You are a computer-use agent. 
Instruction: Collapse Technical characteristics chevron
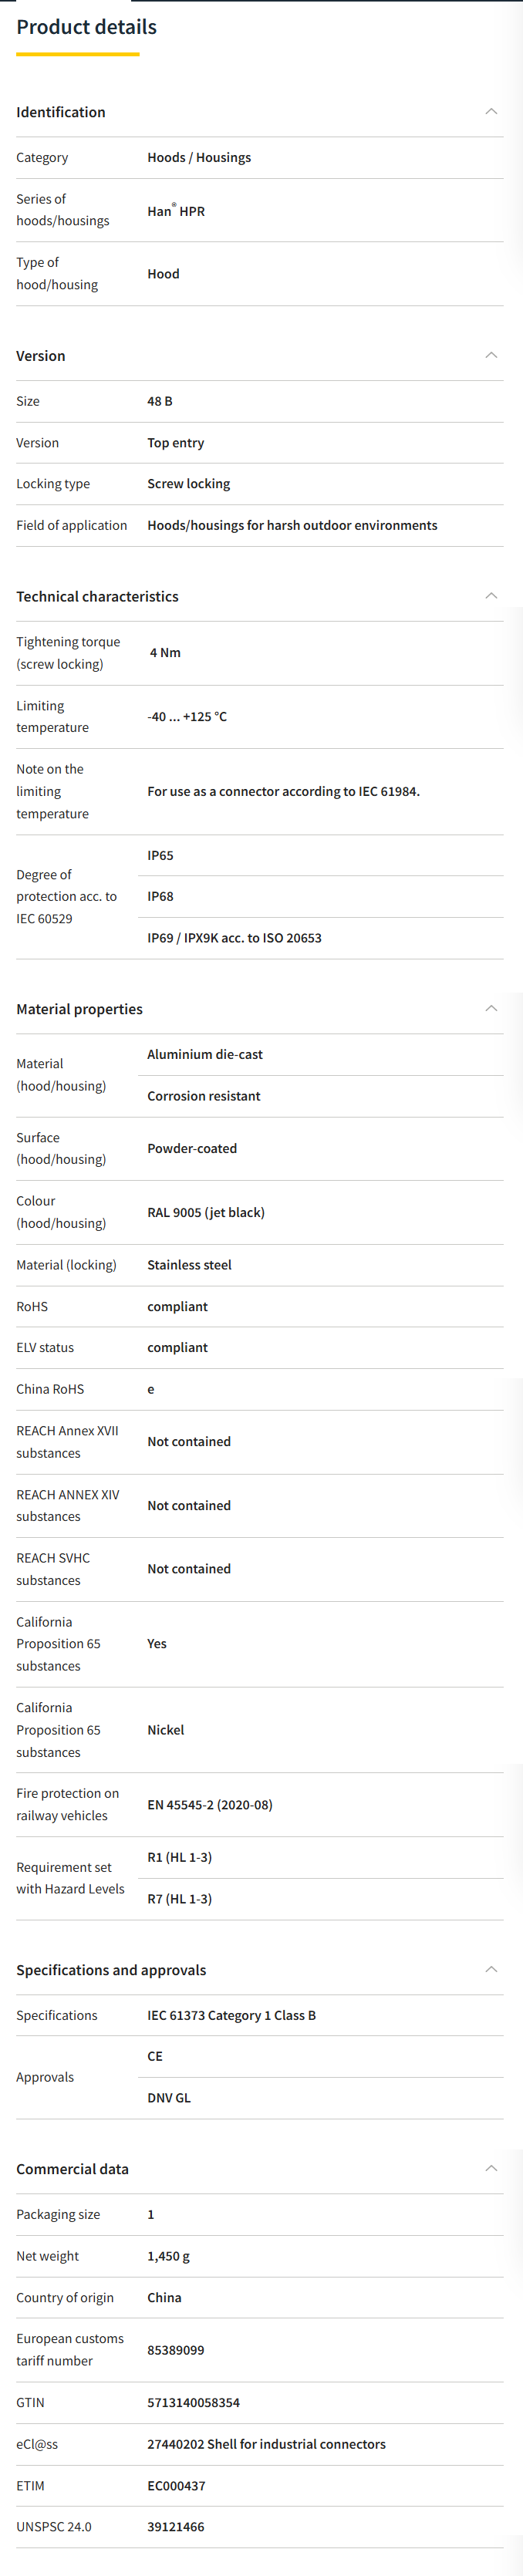(x=490, y=596)
